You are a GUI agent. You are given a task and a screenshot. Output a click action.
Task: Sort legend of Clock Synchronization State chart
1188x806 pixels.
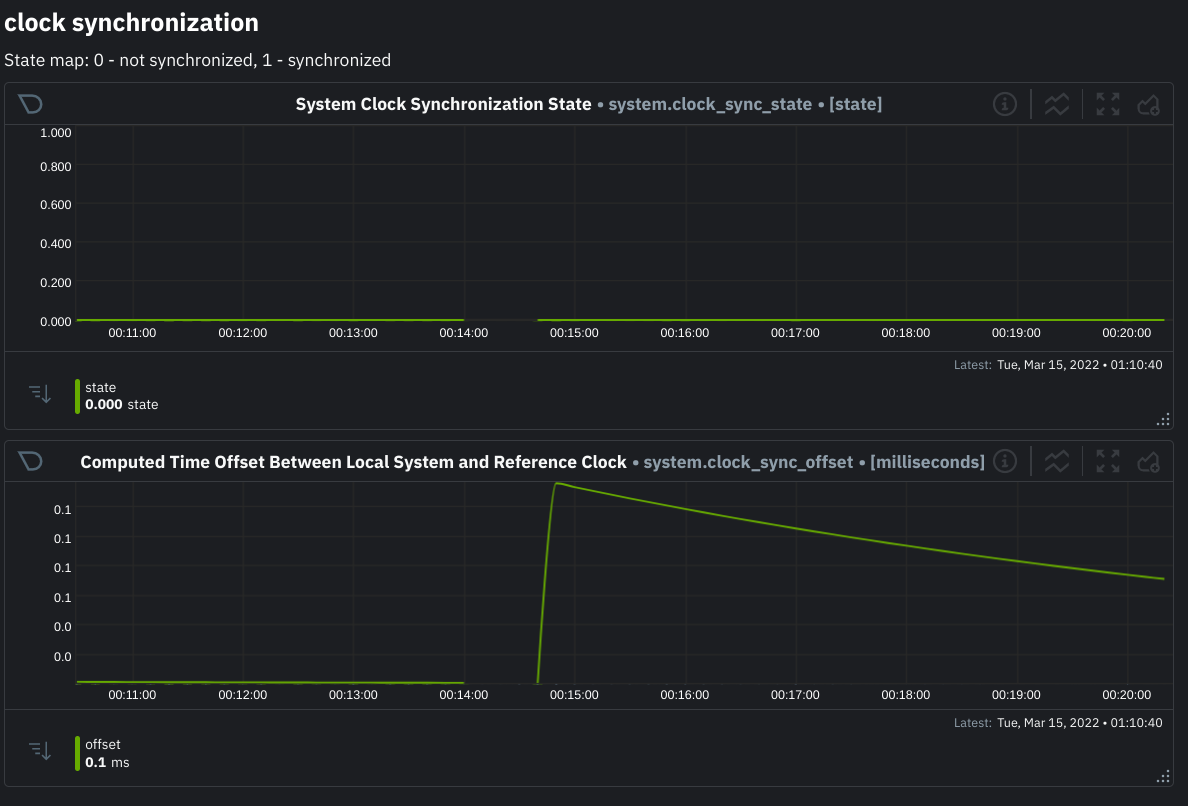point(40,393)
